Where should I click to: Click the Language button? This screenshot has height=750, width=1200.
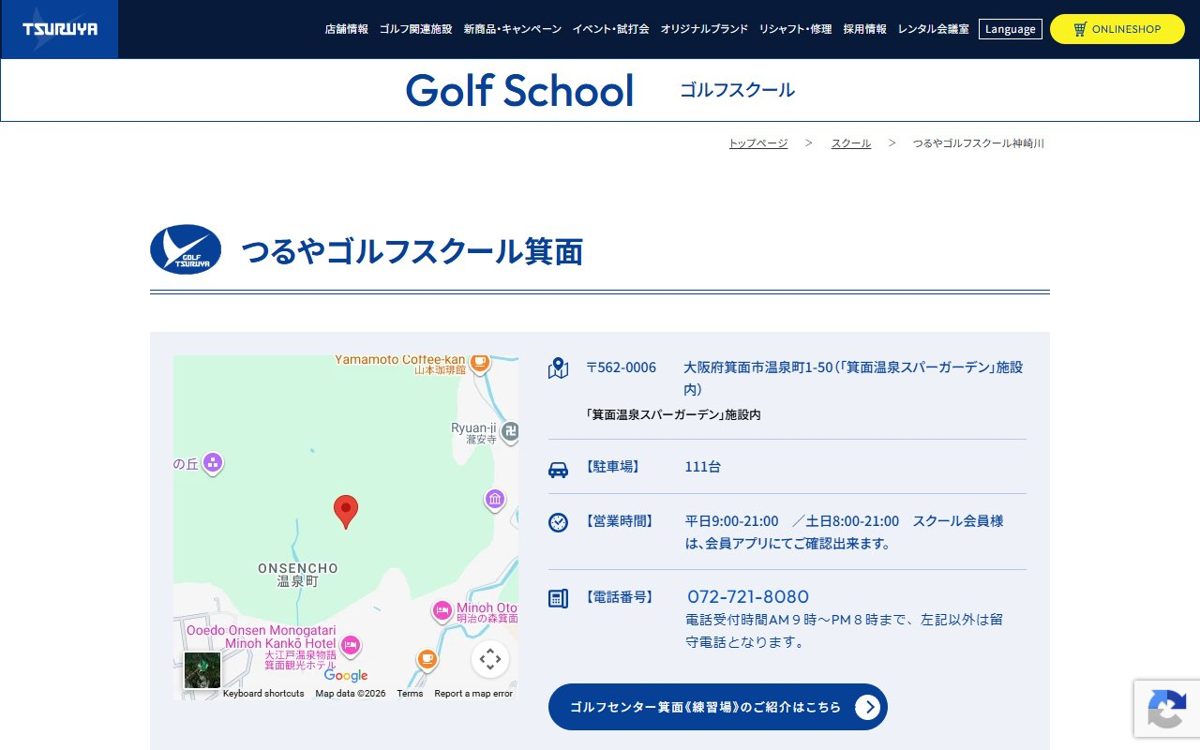[1010, 29]
